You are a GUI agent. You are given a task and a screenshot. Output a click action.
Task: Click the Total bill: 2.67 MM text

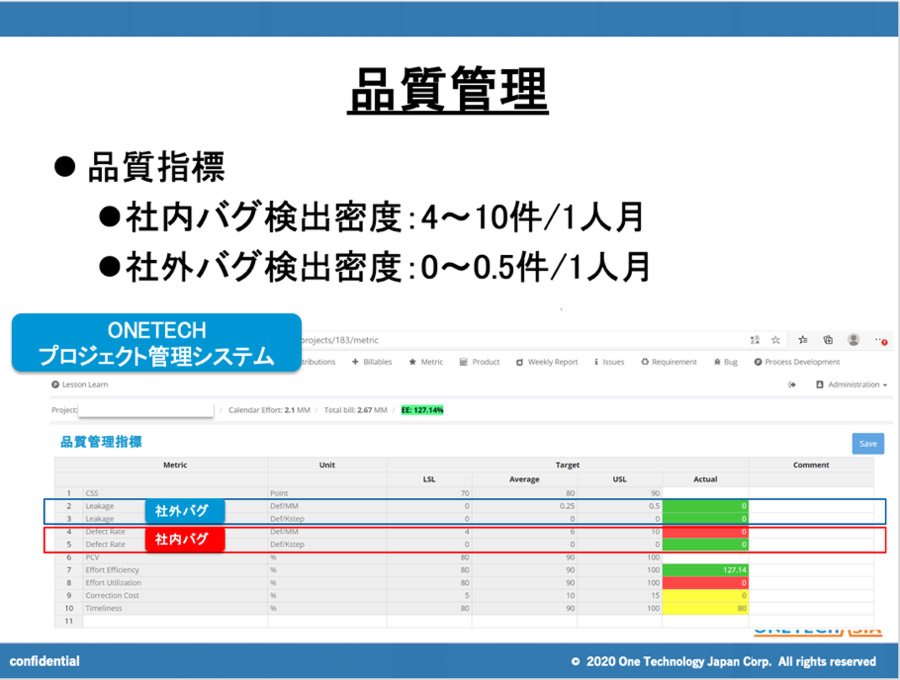[355, 410]
